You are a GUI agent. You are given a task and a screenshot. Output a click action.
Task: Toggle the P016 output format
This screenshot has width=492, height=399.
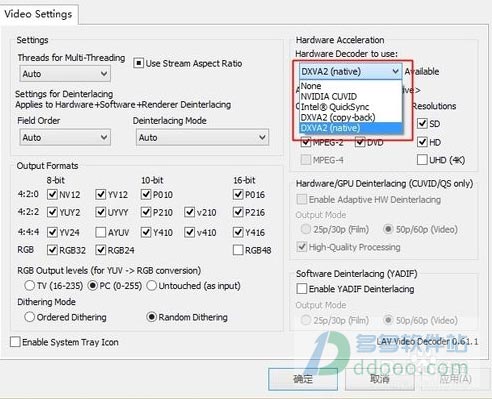pyautogui.click(x=238, y=194)
